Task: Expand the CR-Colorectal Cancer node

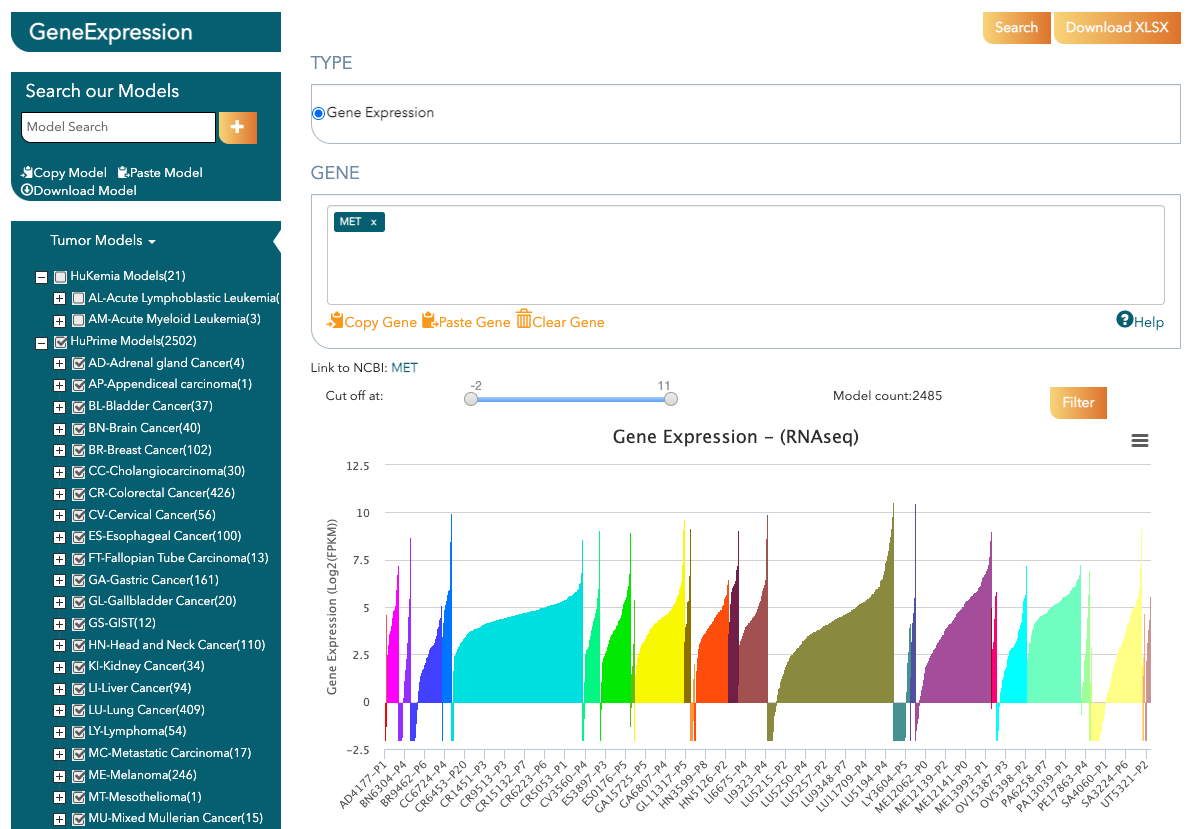Action: pos(60,494)
